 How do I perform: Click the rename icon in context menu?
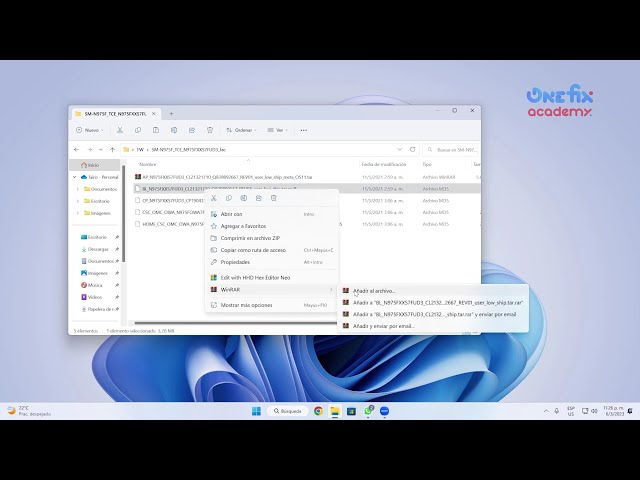coord(244,198)
